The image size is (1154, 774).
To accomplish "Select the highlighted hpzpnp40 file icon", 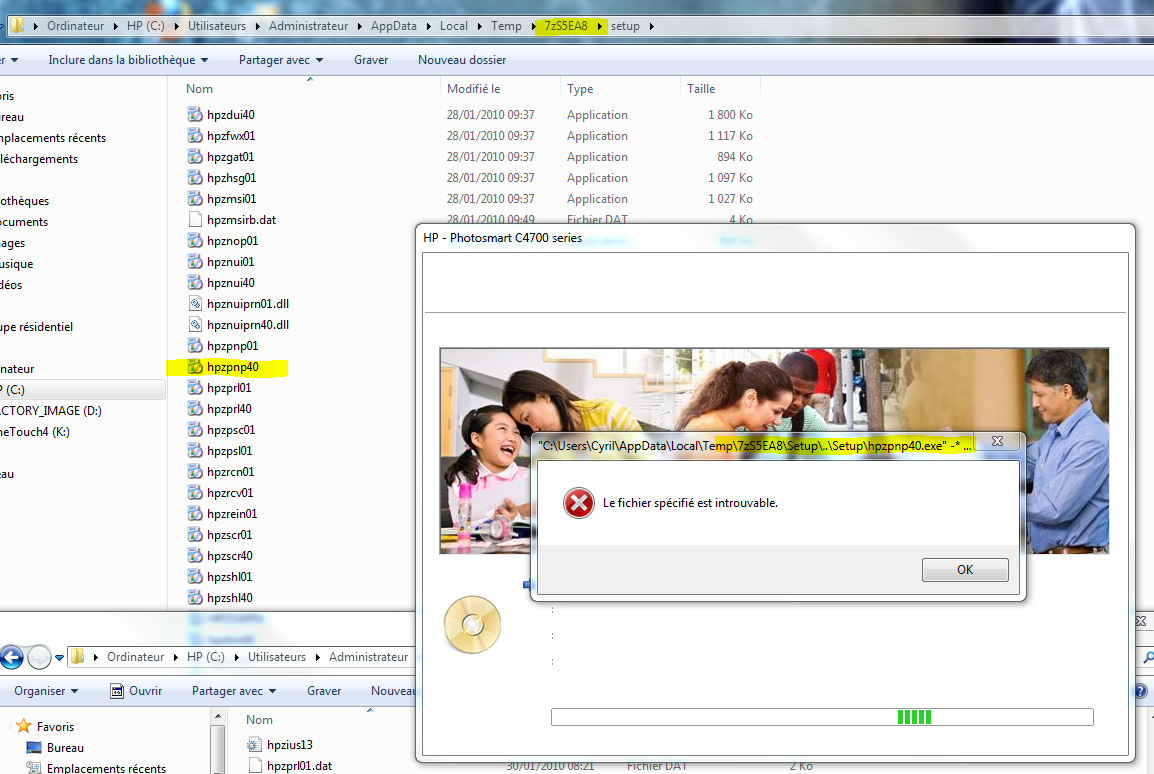I will [195, 366].
